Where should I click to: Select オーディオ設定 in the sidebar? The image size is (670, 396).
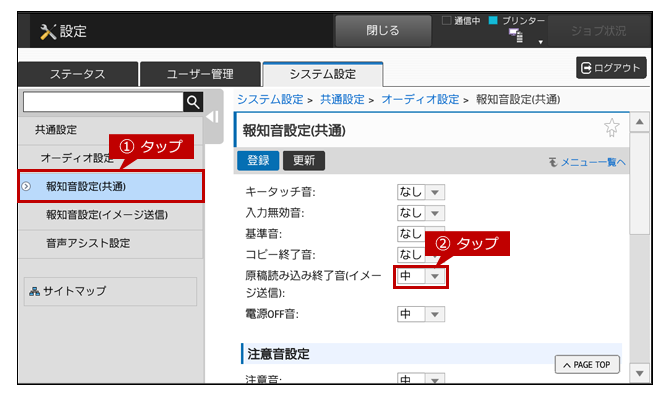[x=111, y=158]
